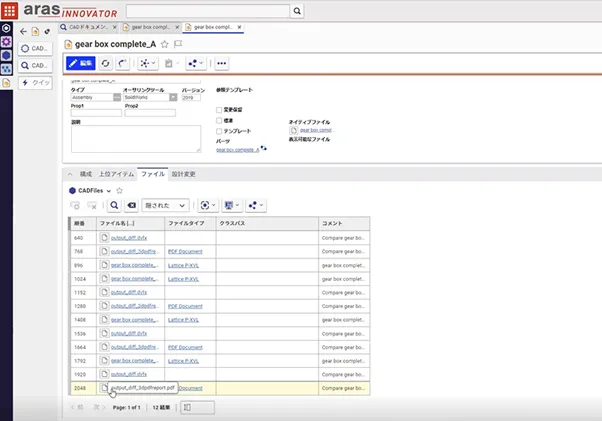Refresh the item with circular arrows icon
Image resolution: width=602 pixels, height=421 pixels.
105,63
